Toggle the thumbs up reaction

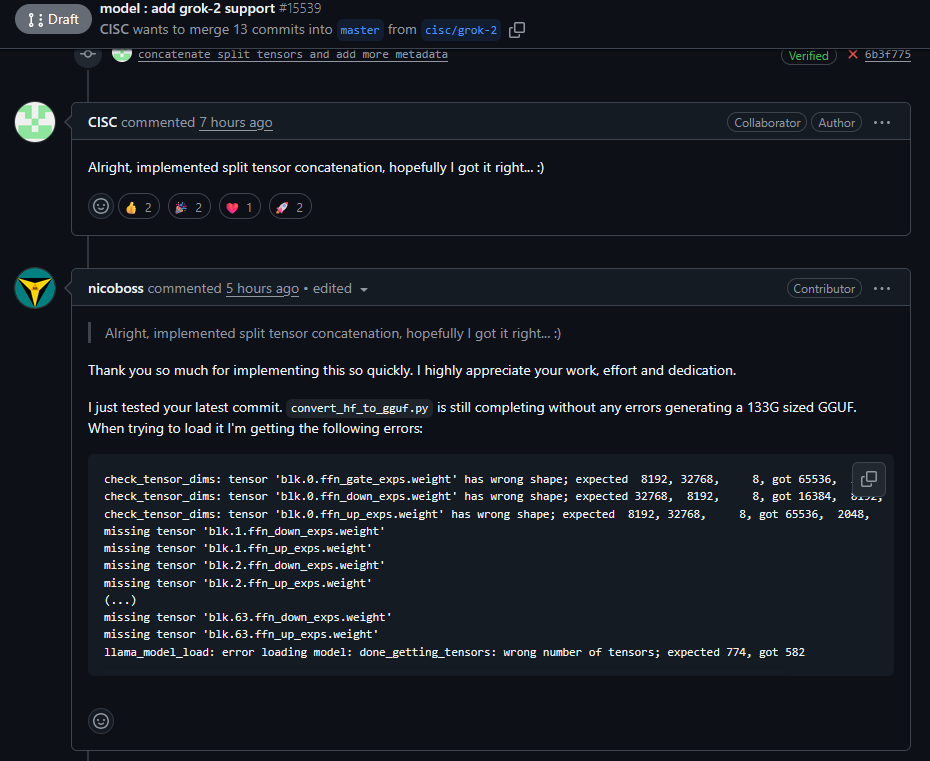139,207
